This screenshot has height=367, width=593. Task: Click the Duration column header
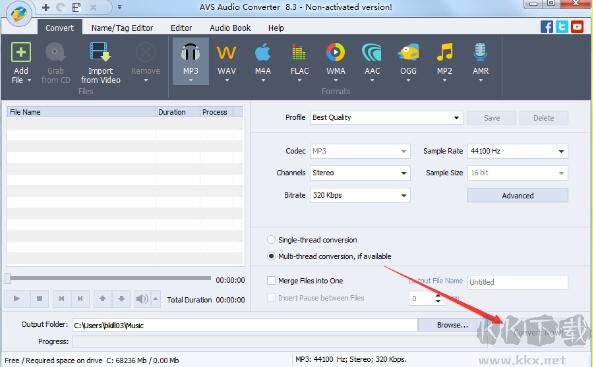[178, 112]
